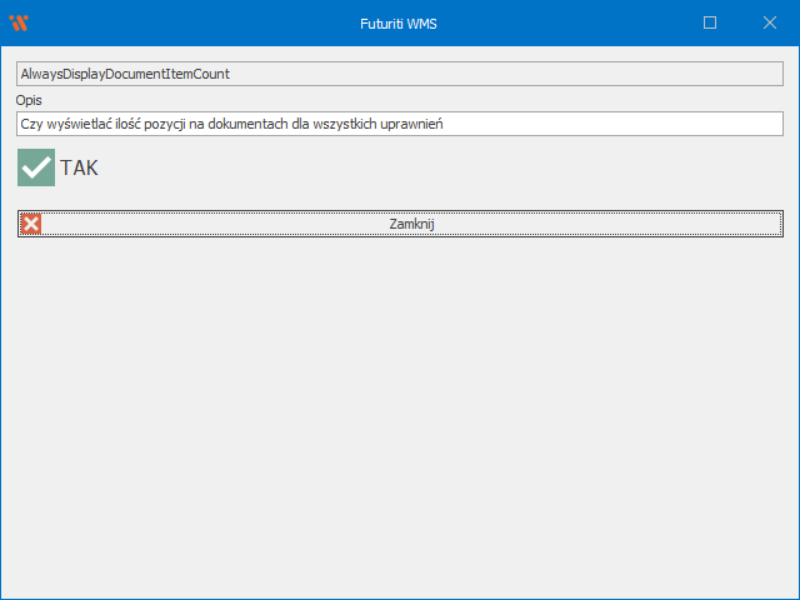The height and width of the screenshot is (600, 800).
Task: Select the AlwaysDisplayDocumentItemCount name field
Action: pos(125,74)
